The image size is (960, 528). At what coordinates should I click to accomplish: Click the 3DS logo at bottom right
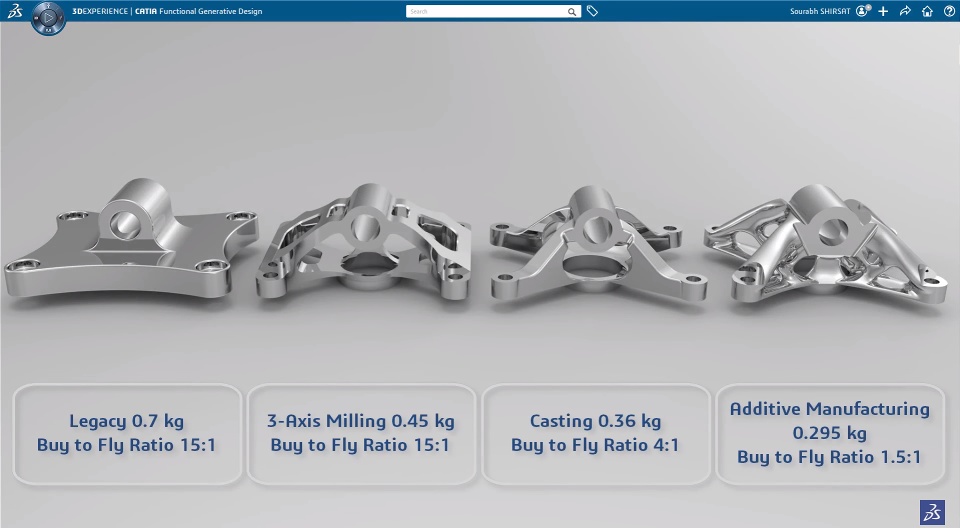[x=932, y=512]
